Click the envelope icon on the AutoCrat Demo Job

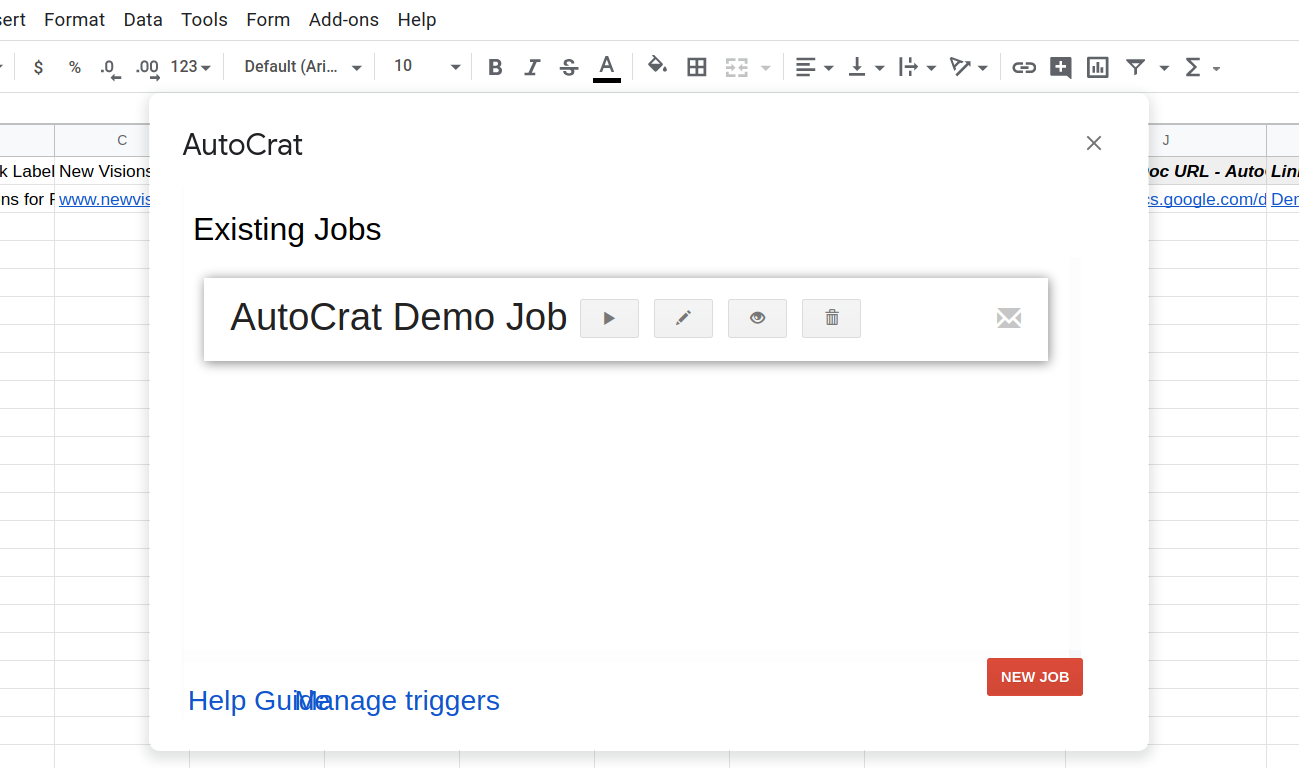[x=1009, y=318]
